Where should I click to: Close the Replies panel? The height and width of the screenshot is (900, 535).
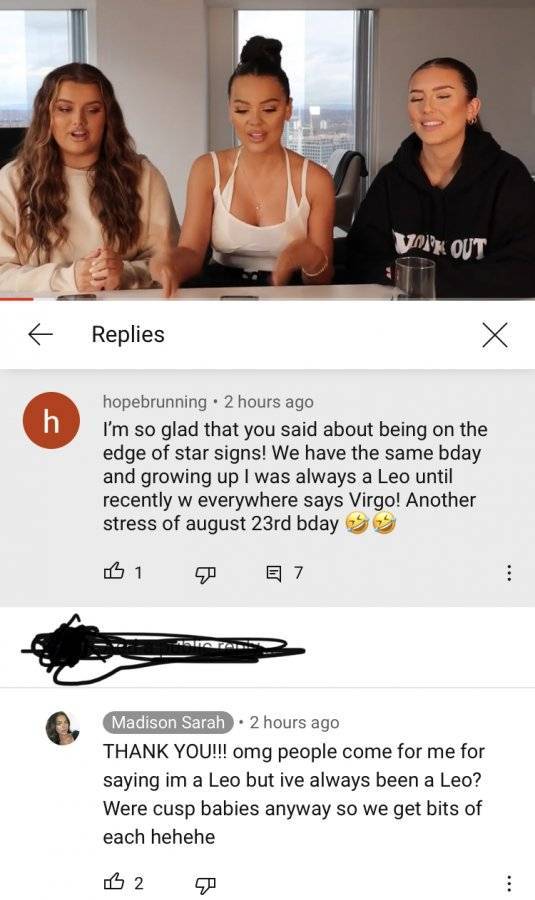click(495, 335)
